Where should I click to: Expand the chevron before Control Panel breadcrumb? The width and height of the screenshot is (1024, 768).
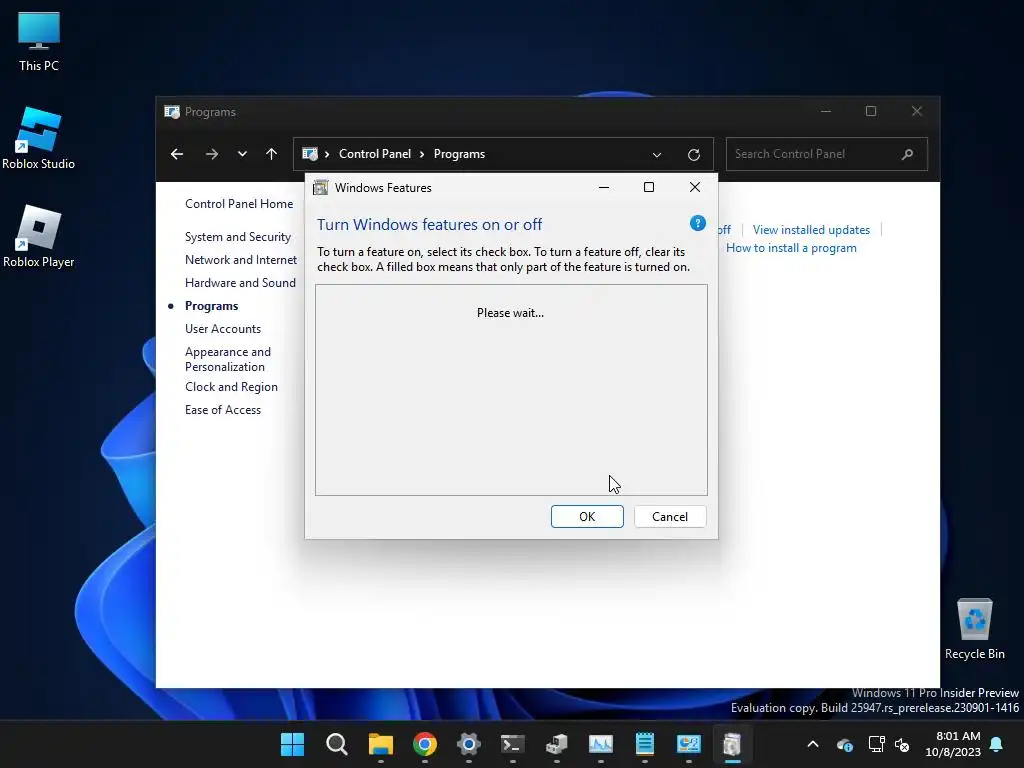pyautogui.click(x=327, y=154)
